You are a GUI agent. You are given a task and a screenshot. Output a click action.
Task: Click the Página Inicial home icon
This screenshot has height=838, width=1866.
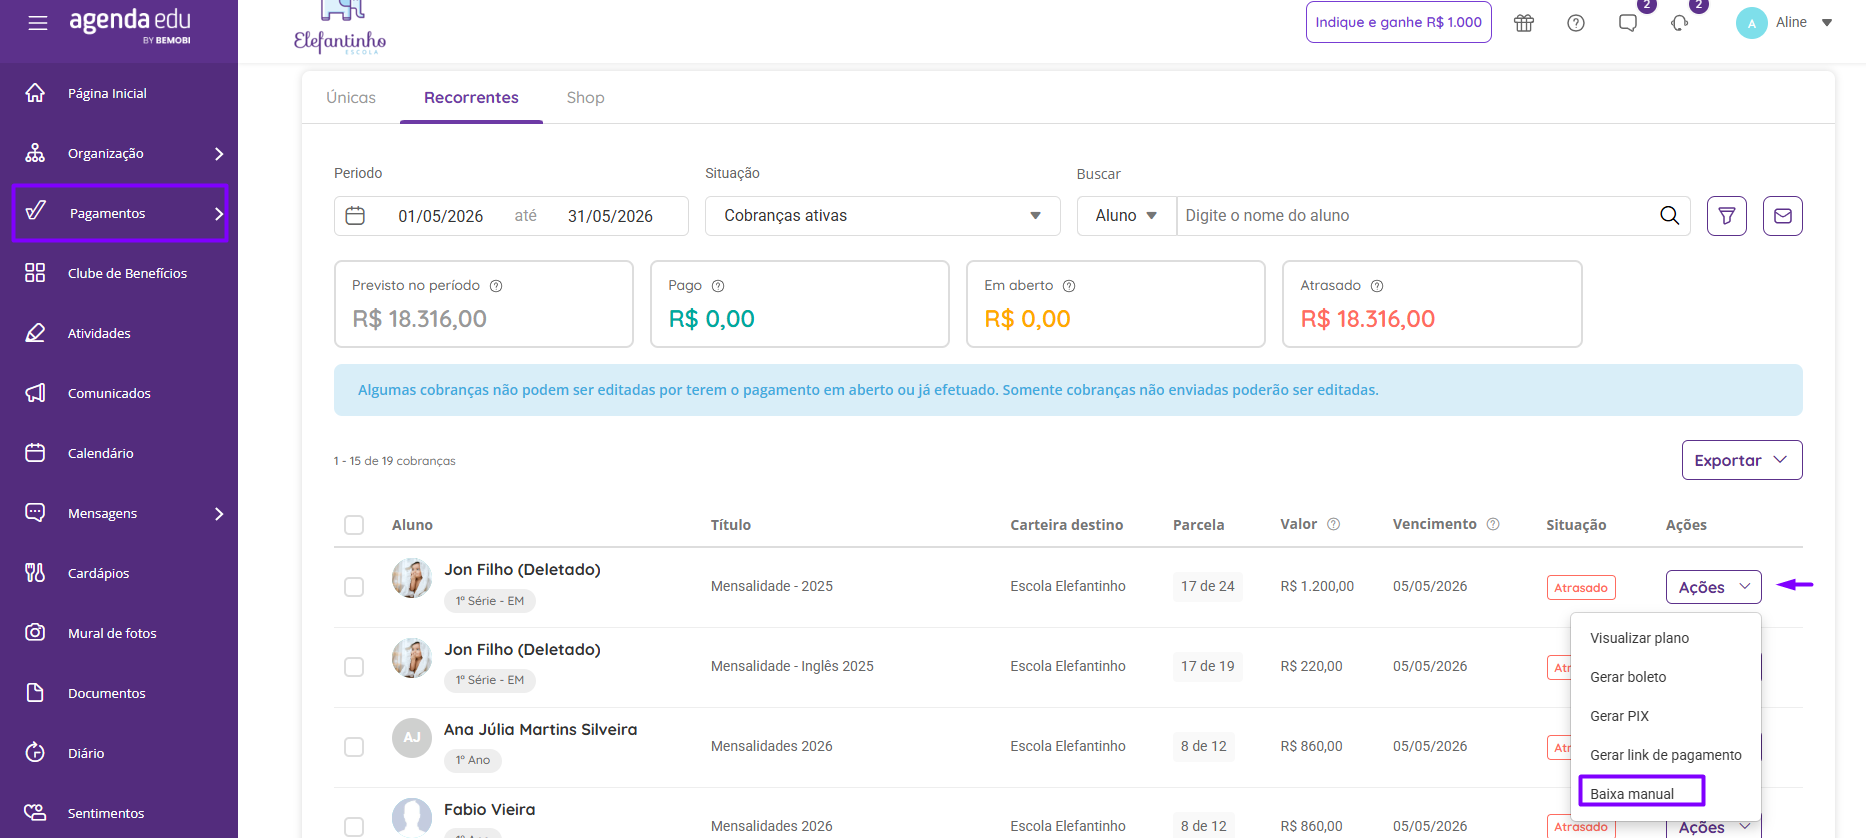click(35, 93)
